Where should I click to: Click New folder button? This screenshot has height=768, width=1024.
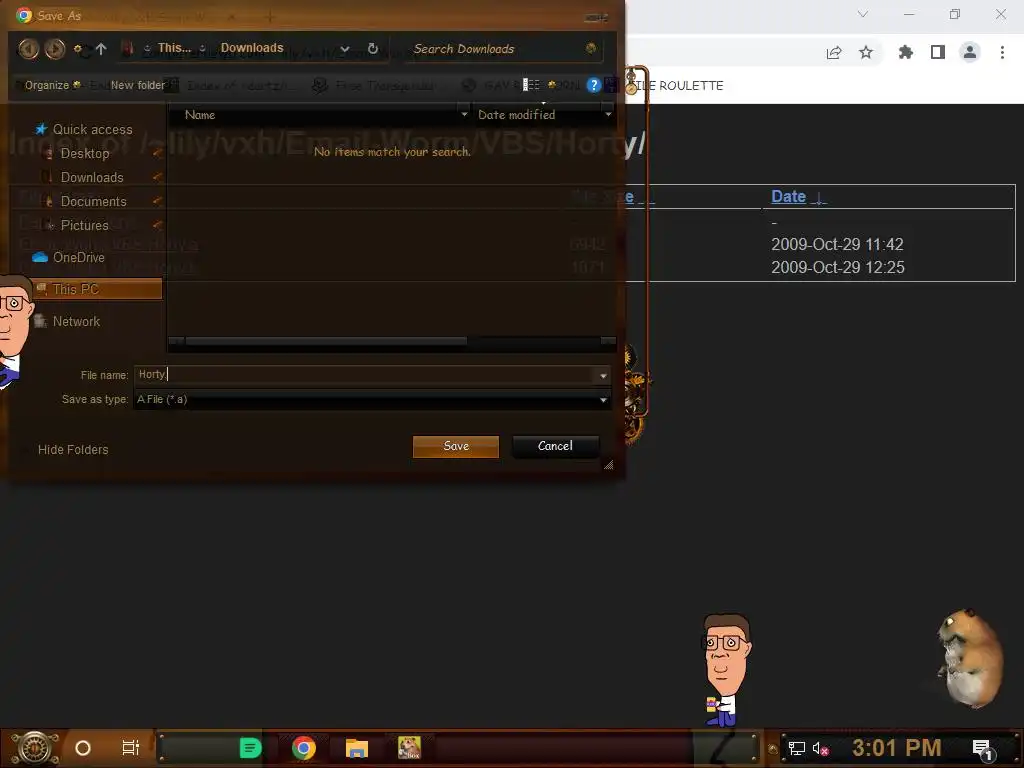(x=138, y=85)
